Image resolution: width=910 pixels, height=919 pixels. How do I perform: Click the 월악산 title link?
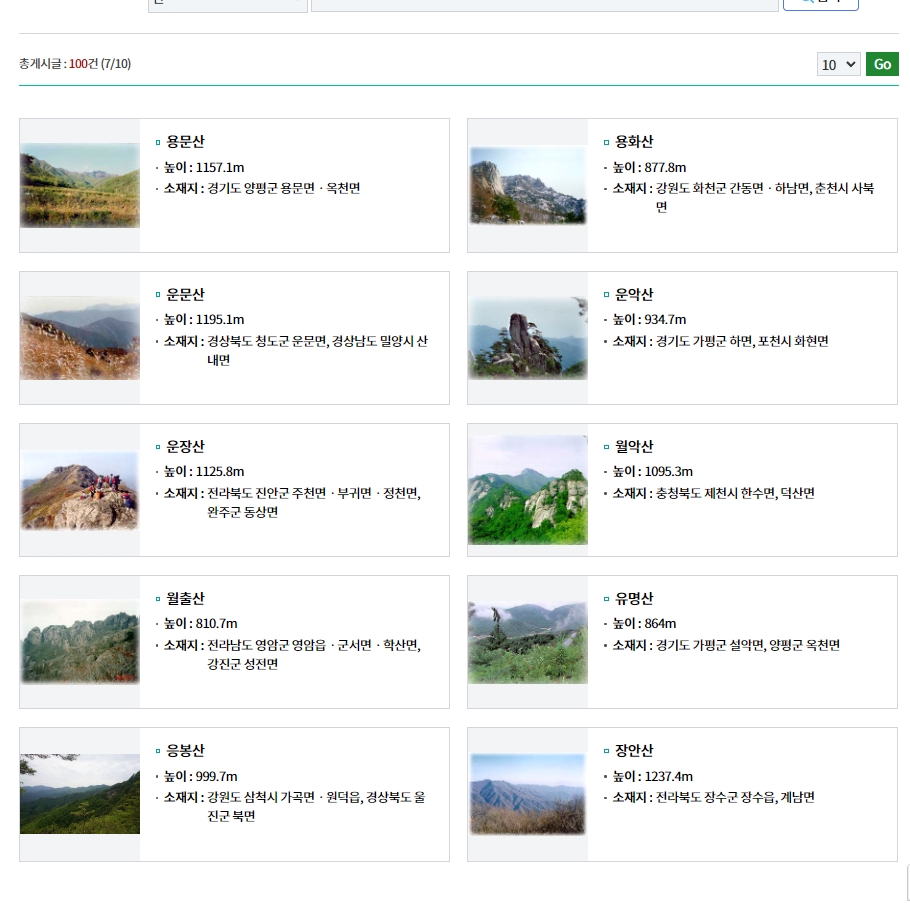(634, 447)
